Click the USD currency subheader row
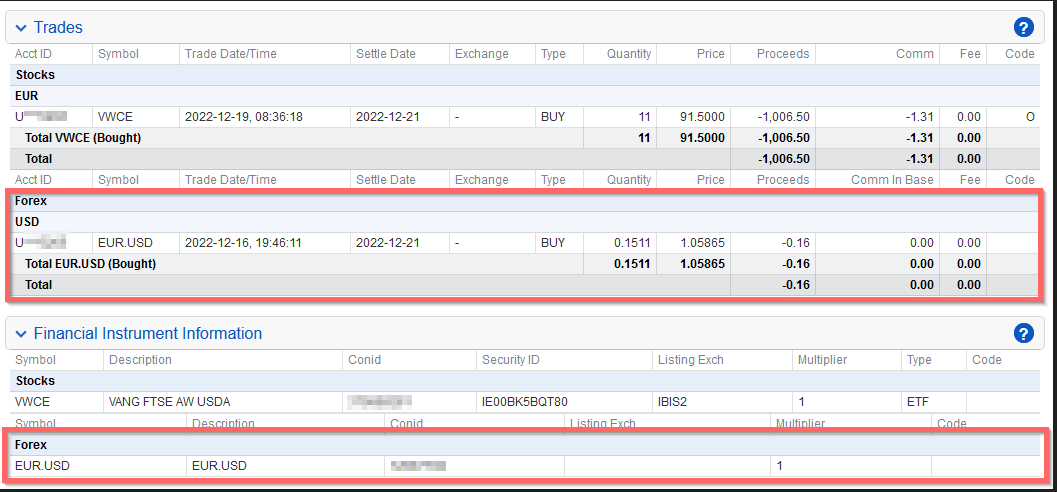 pyautogui.click(x=27, y=222)
